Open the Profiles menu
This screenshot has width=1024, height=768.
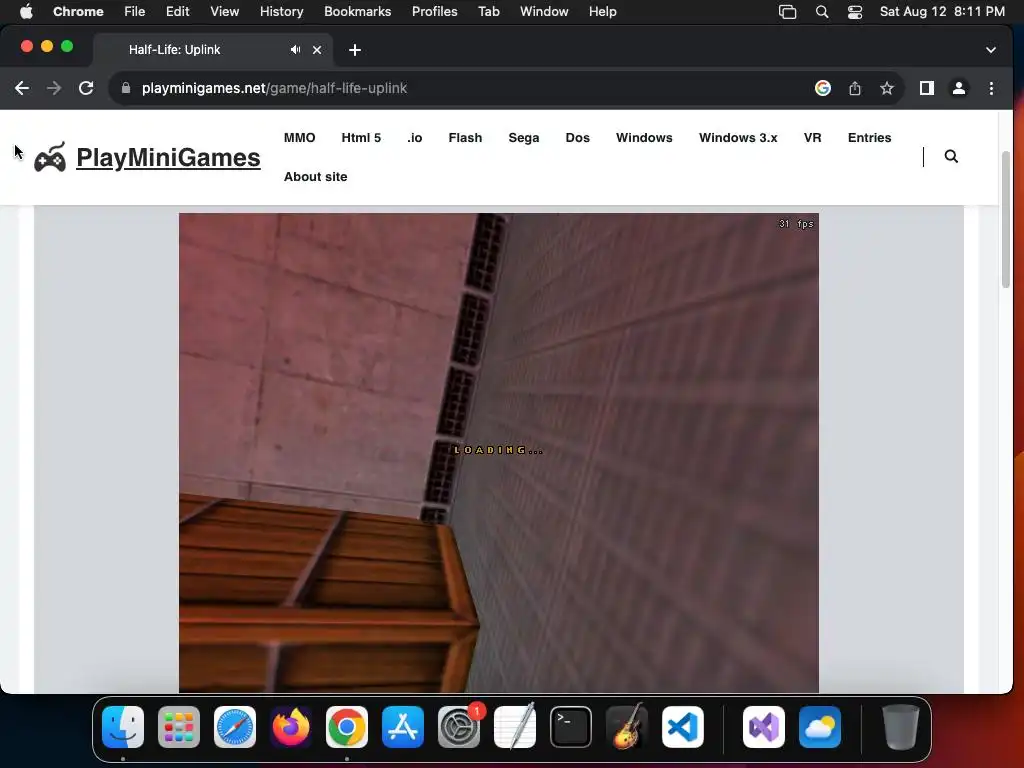tap(434, 12)
